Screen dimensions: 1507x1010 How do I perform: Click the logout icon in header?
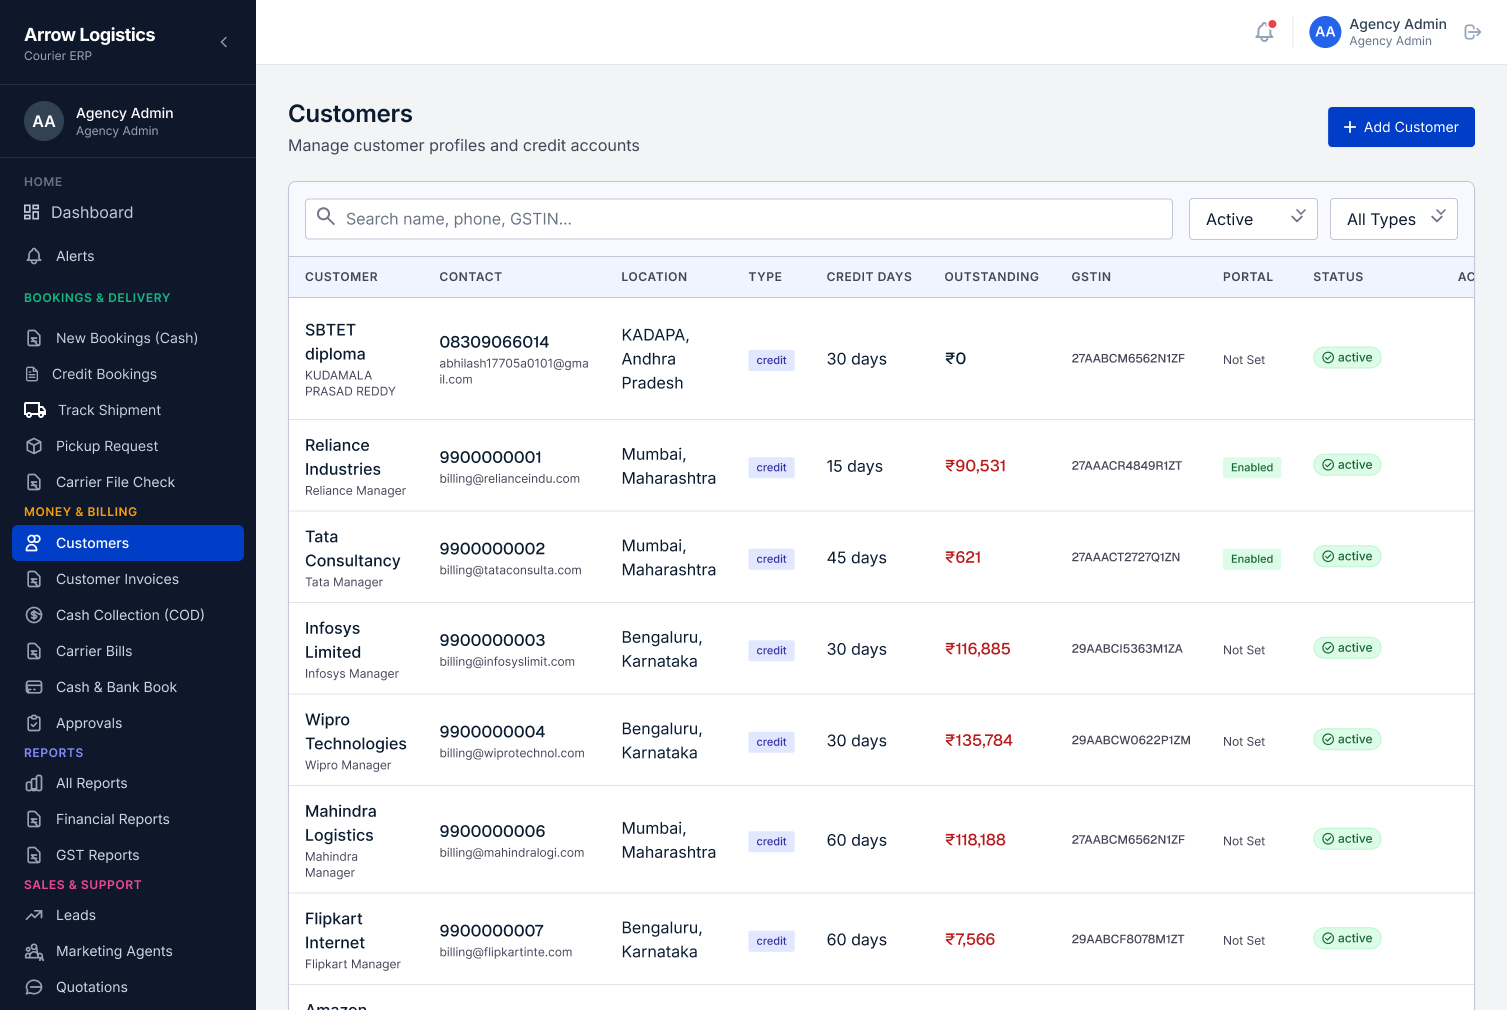tap(1472, 32)
